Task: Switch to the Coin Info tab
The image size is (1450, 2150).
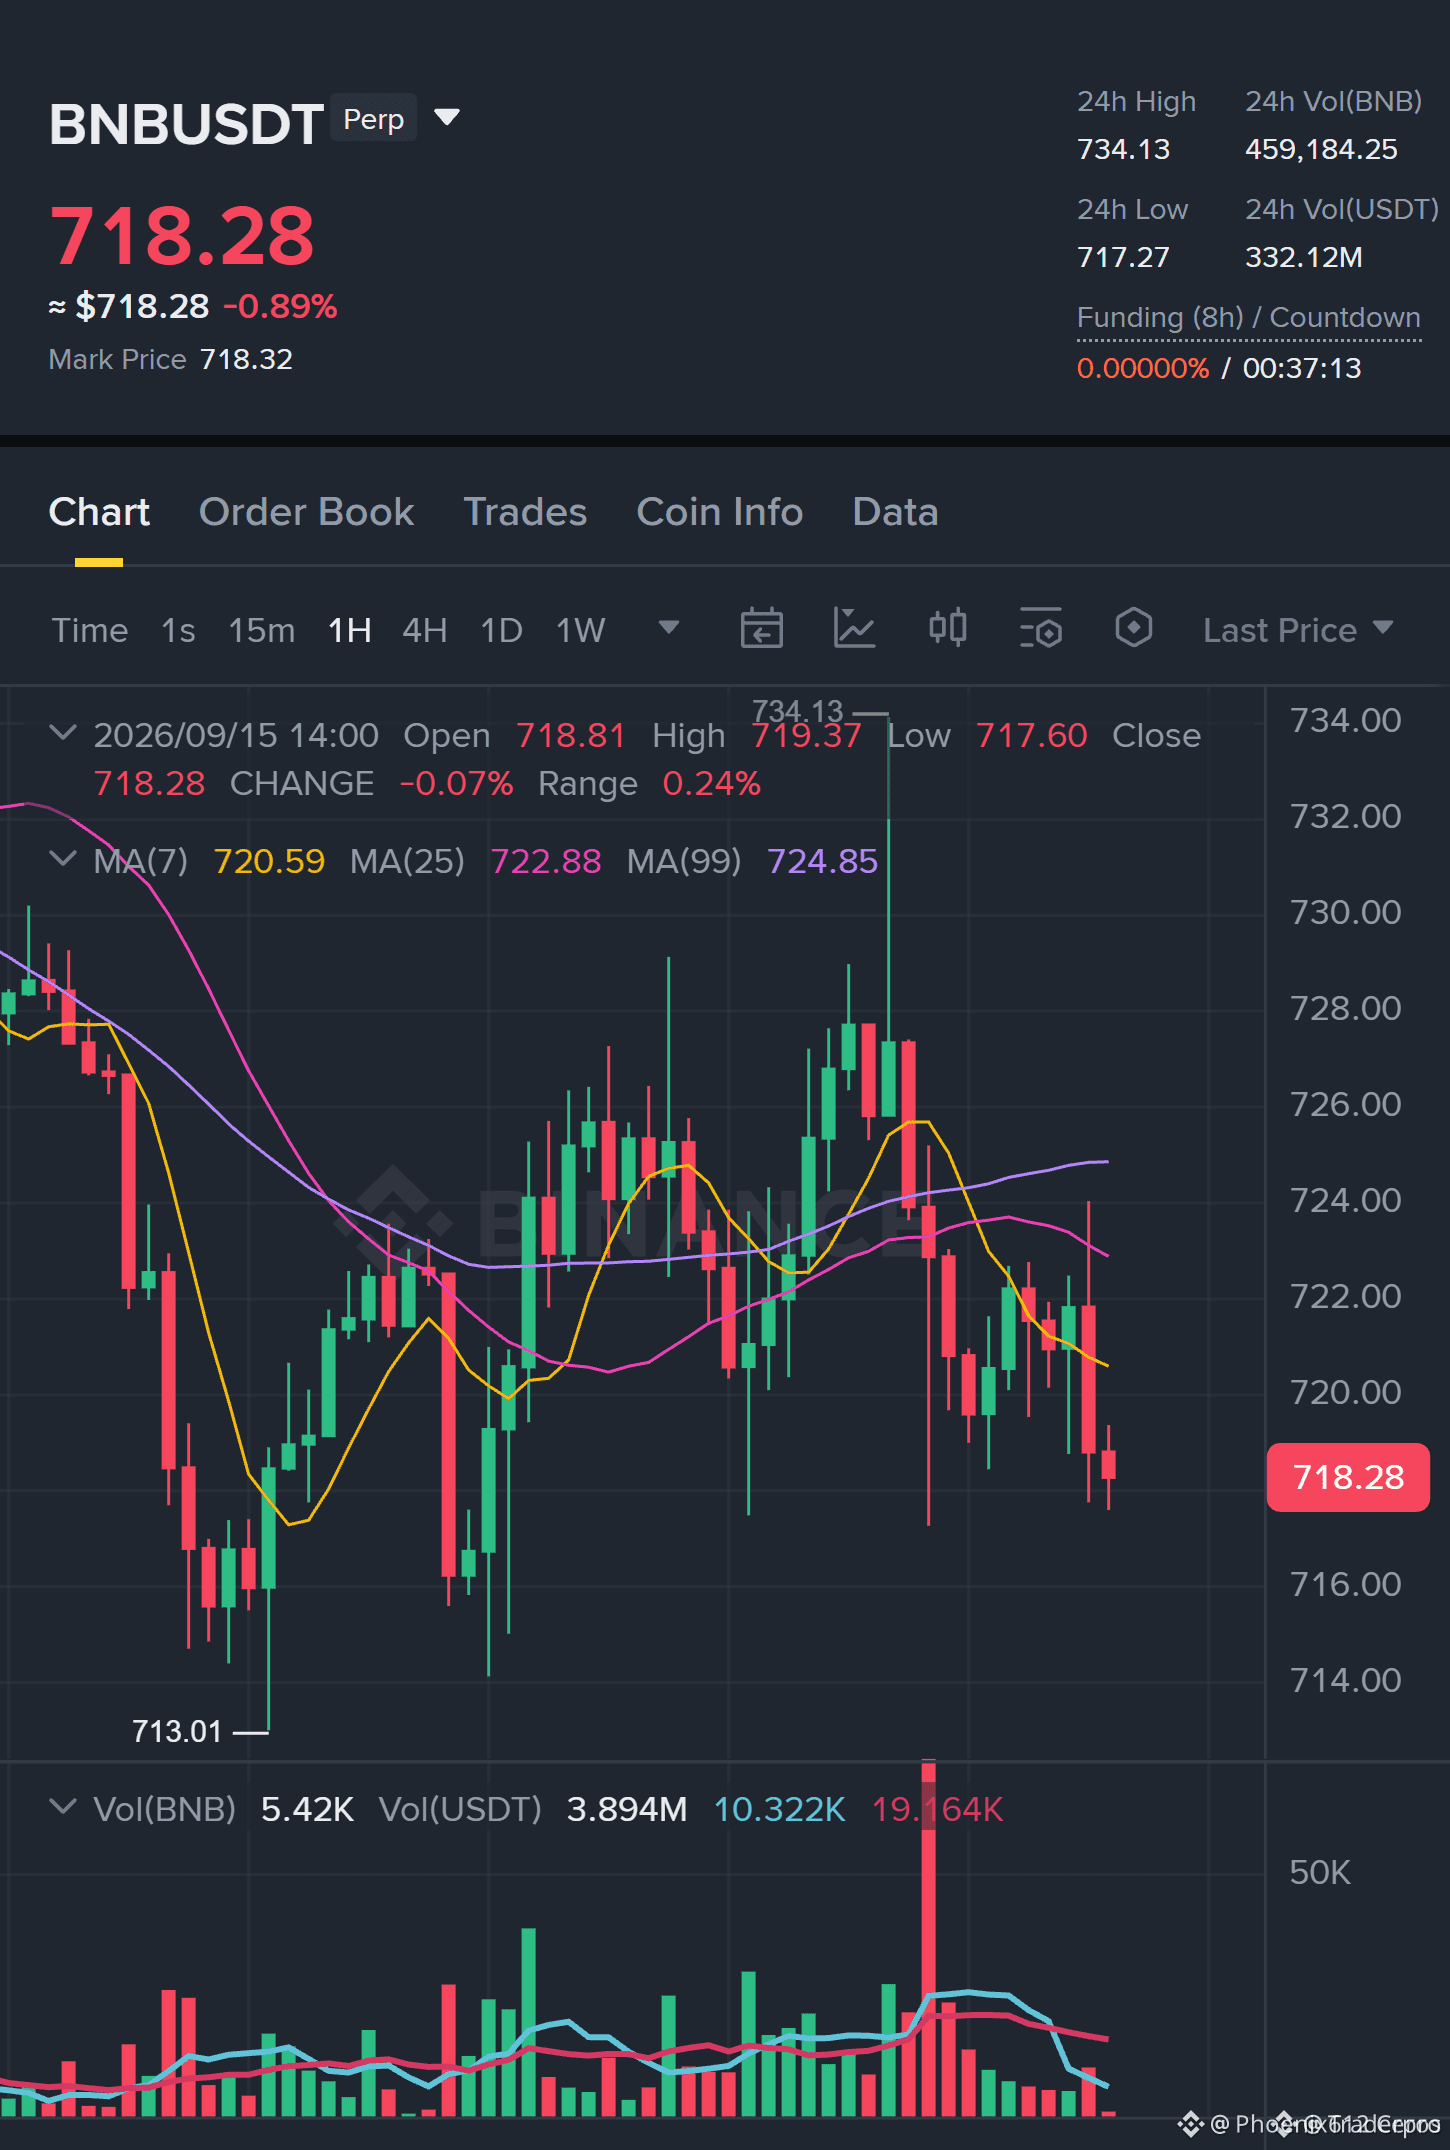Action: tap(720, 512)
